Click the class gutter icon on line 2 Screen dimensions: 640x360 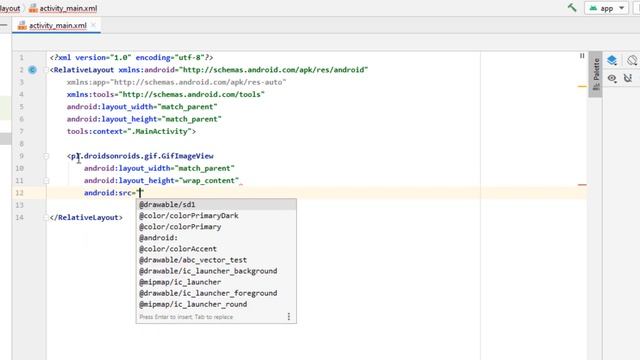32,70
